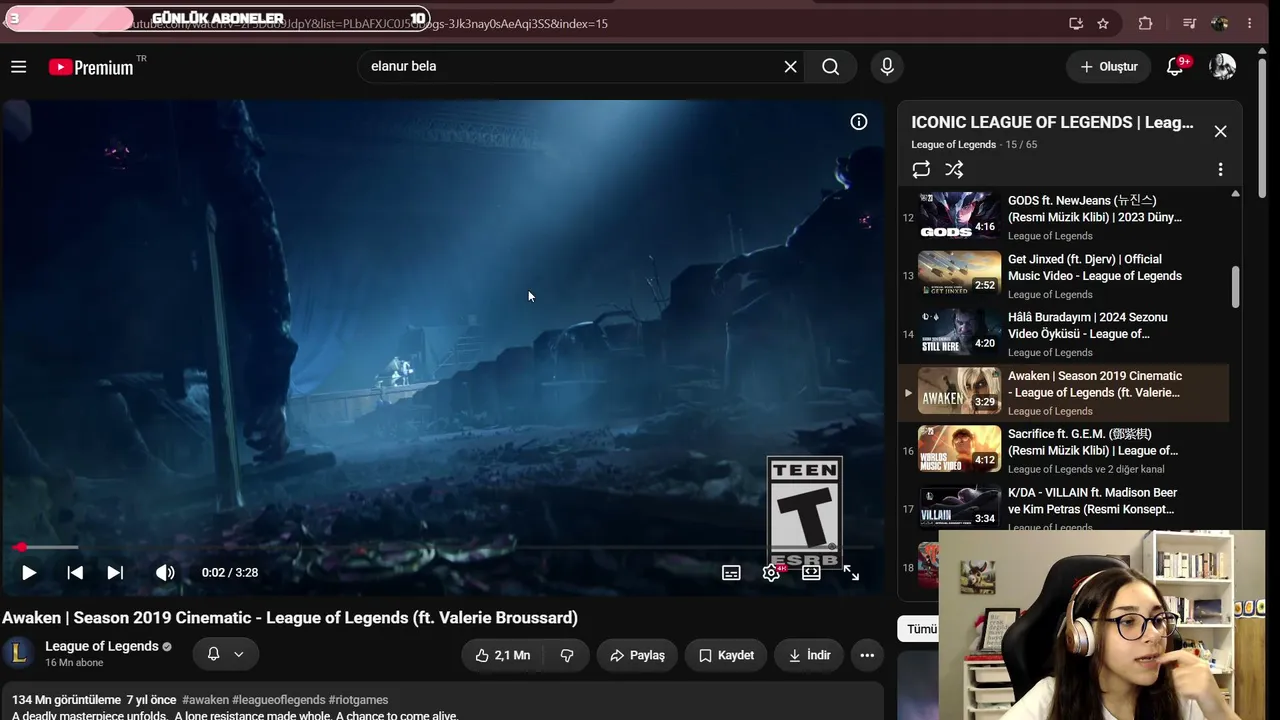1280x720 pixels.
Task: Mute the video volume
Action: click(x=165, y=573)
